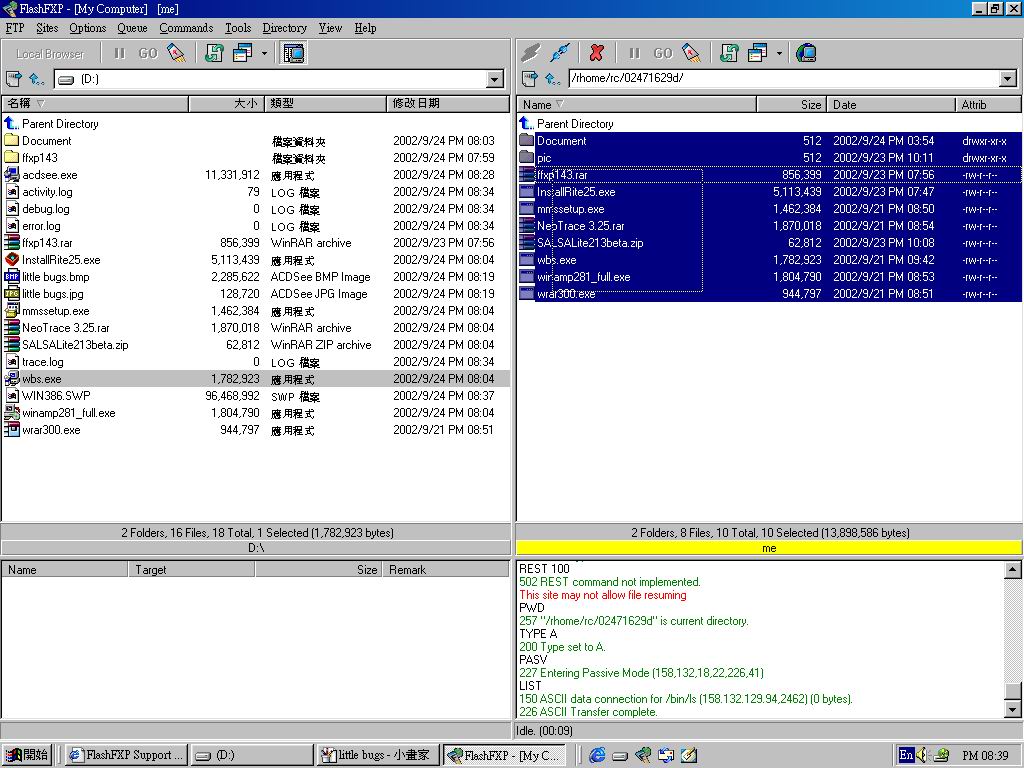Expand the arrow next to local windows icon
This screenshot has width=1024, height=768.
point(265,53)
